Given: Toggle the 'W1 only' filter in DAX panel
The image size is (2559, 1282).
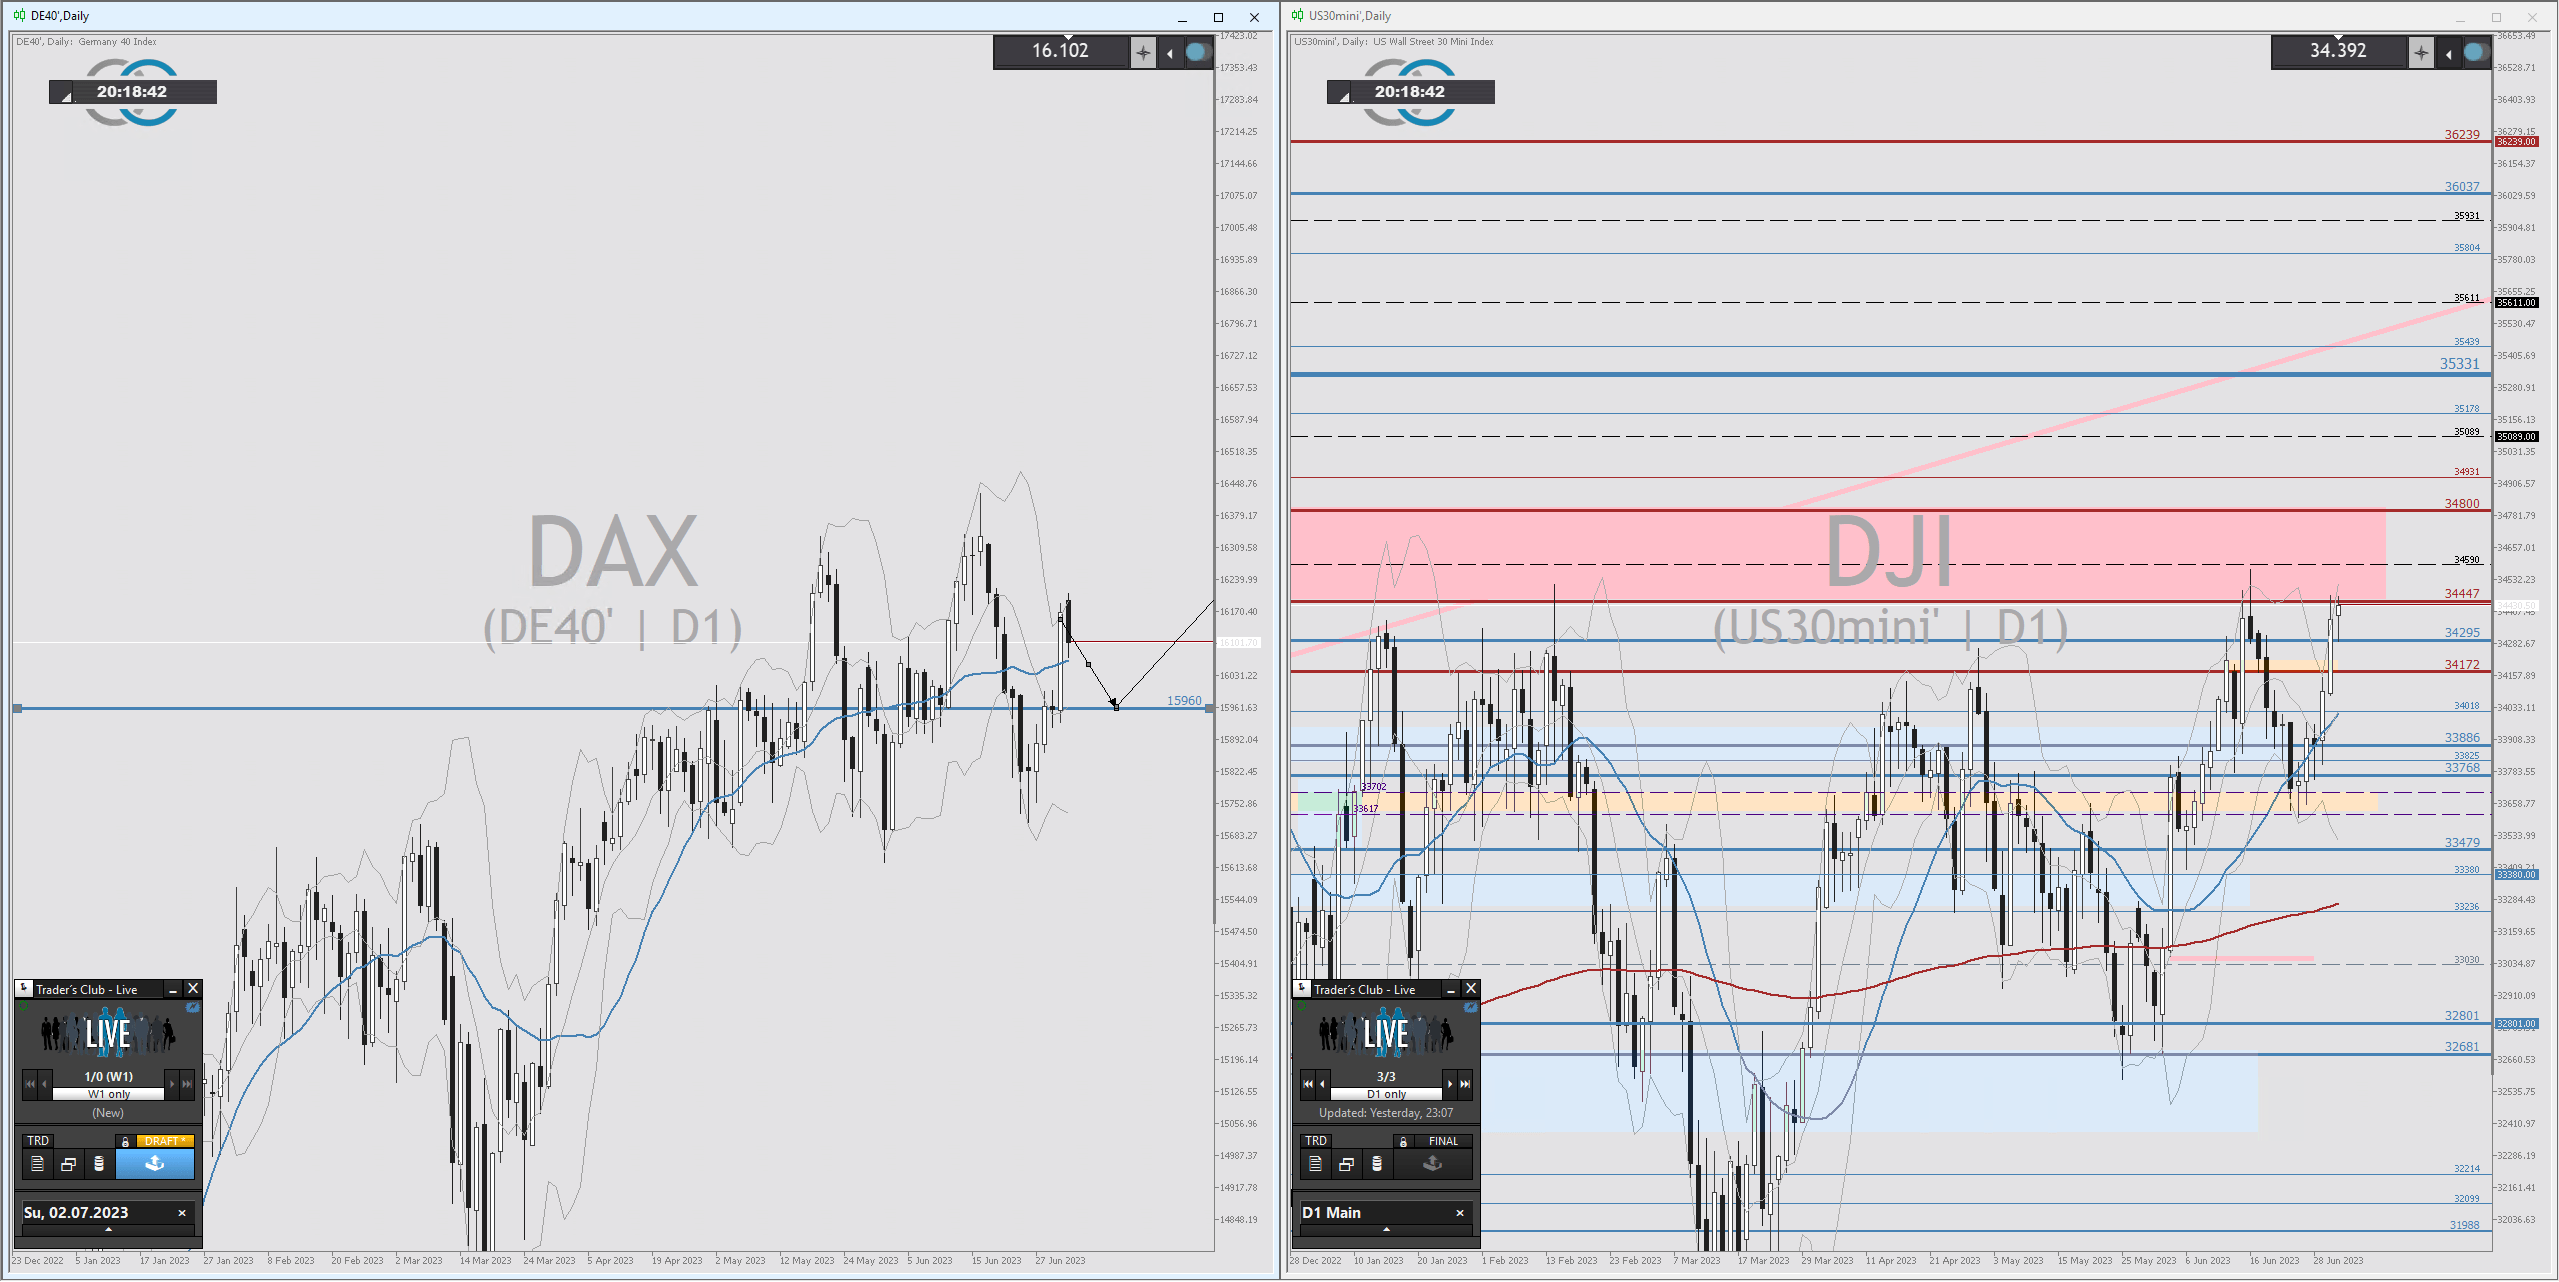Looking at the screenshot, I should coord(108,1094).
